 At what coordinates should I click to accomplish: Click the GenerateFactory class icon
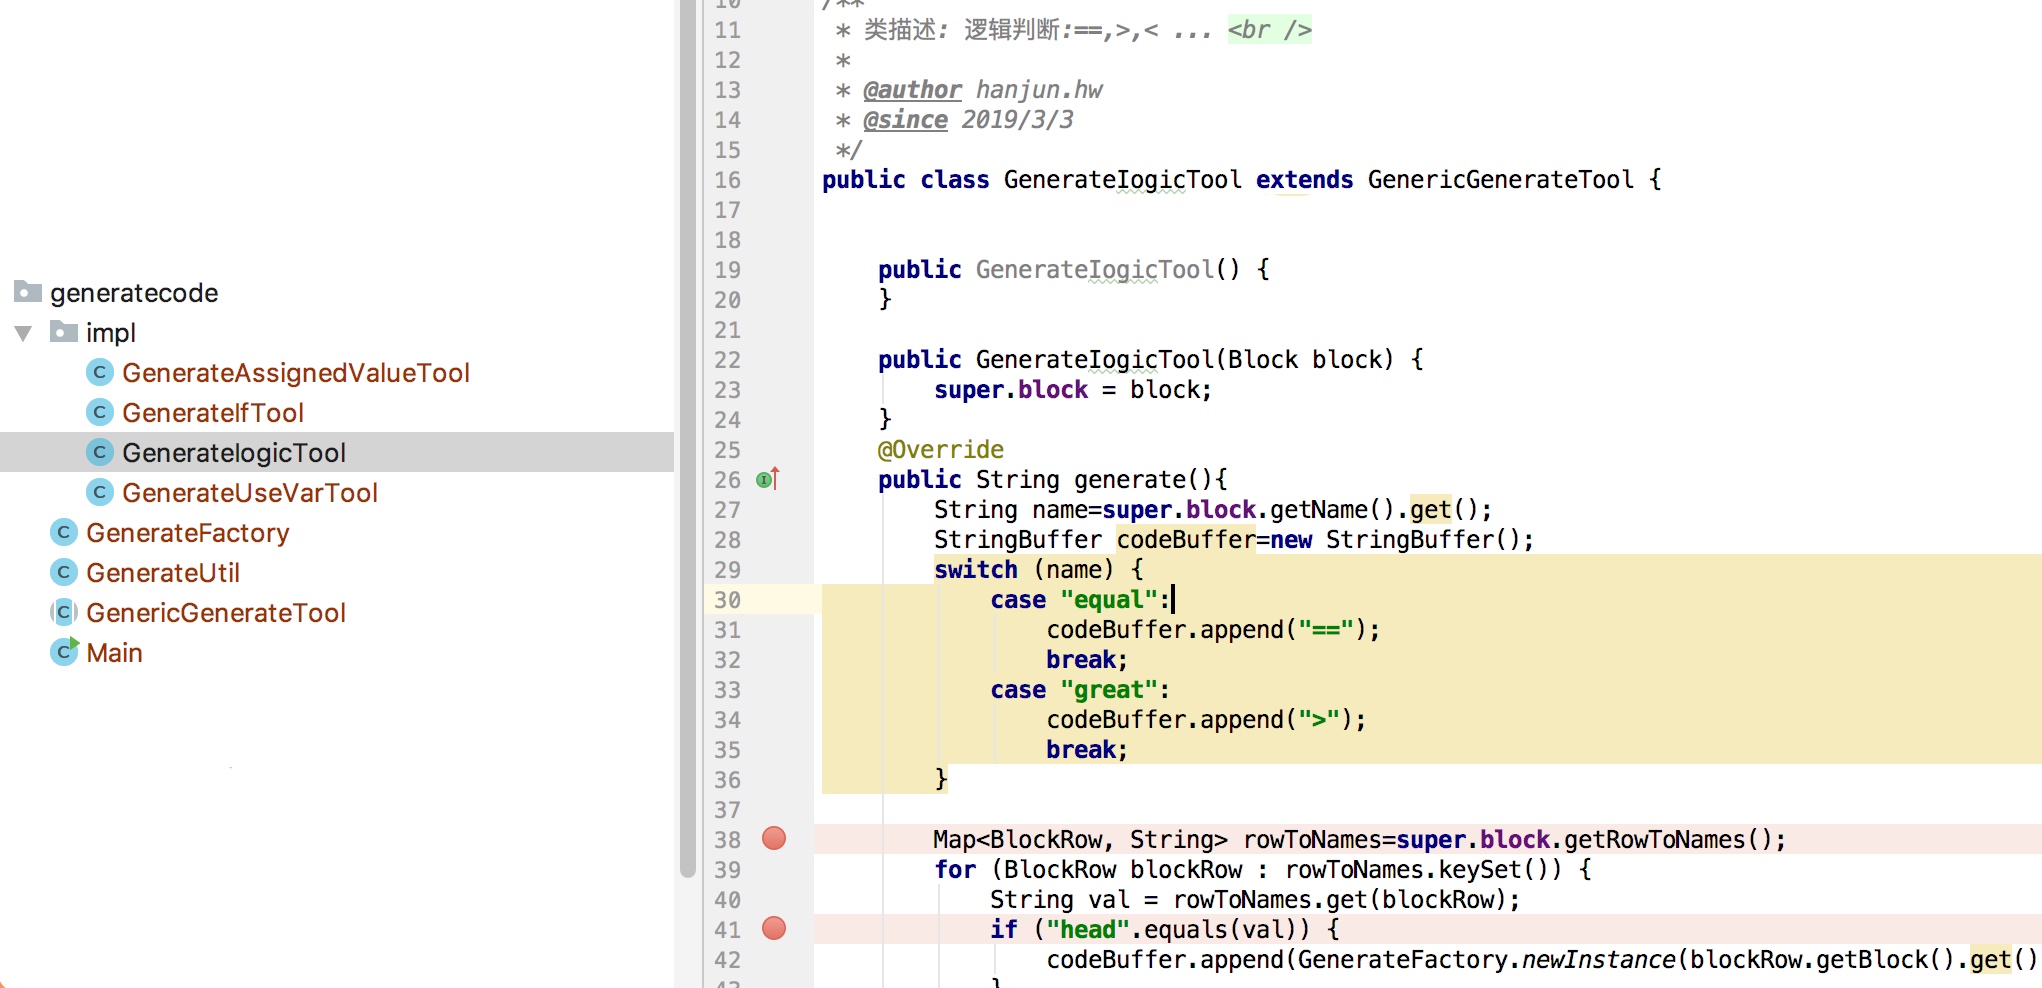coord(63,532)
